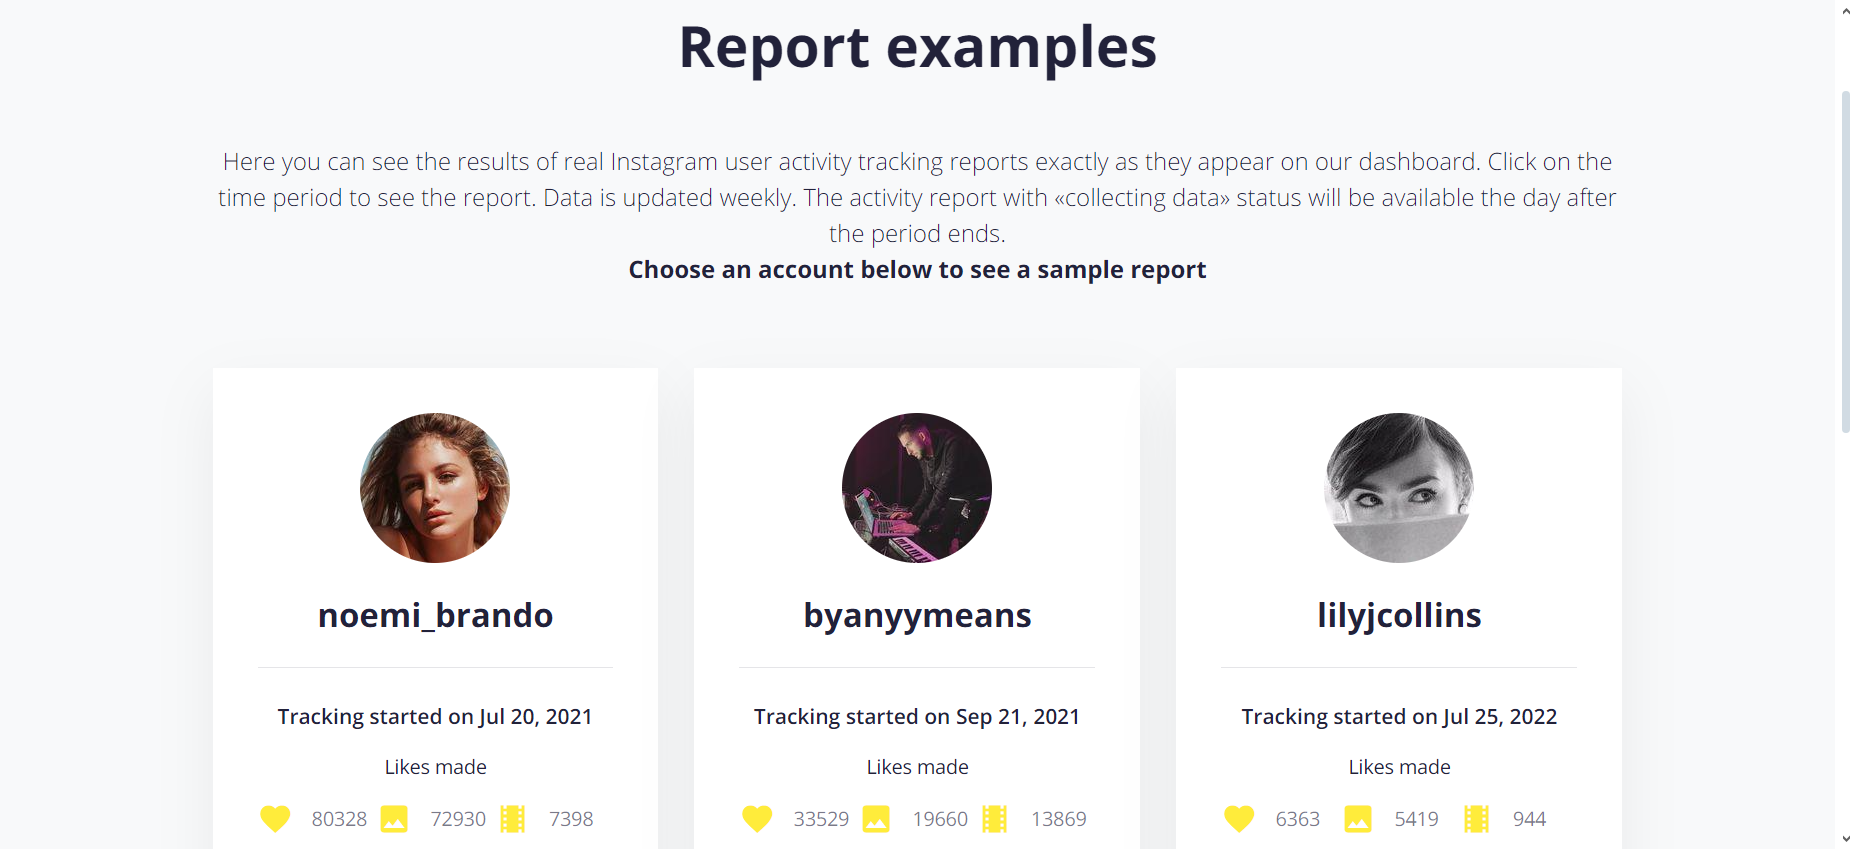The height and width of the screenshot is (849, 1857).
Task: Open lilyjcollins profile picture
Action: coord(1399,488)
